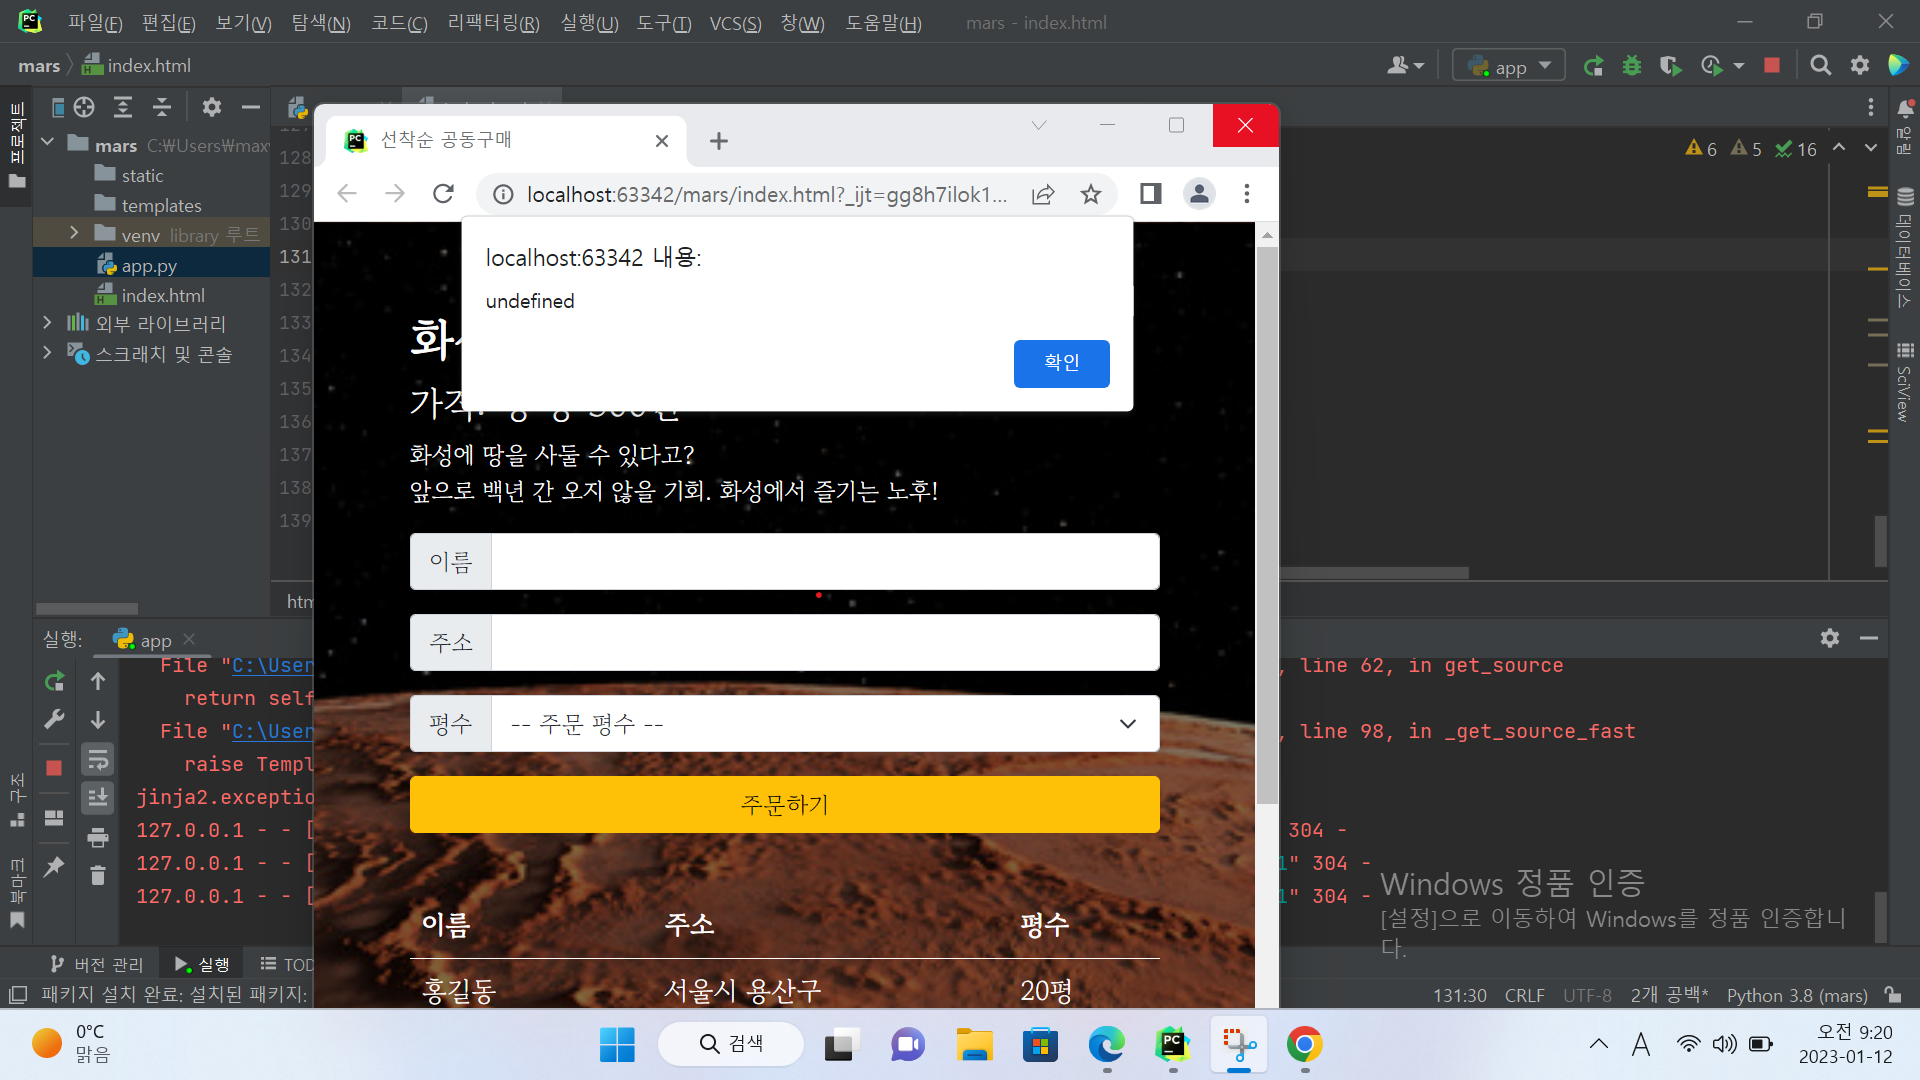Open the 'app' run configuration dropdown
The width and height of the screenshot is (1920, 1080).
(x=1509, y=66)
